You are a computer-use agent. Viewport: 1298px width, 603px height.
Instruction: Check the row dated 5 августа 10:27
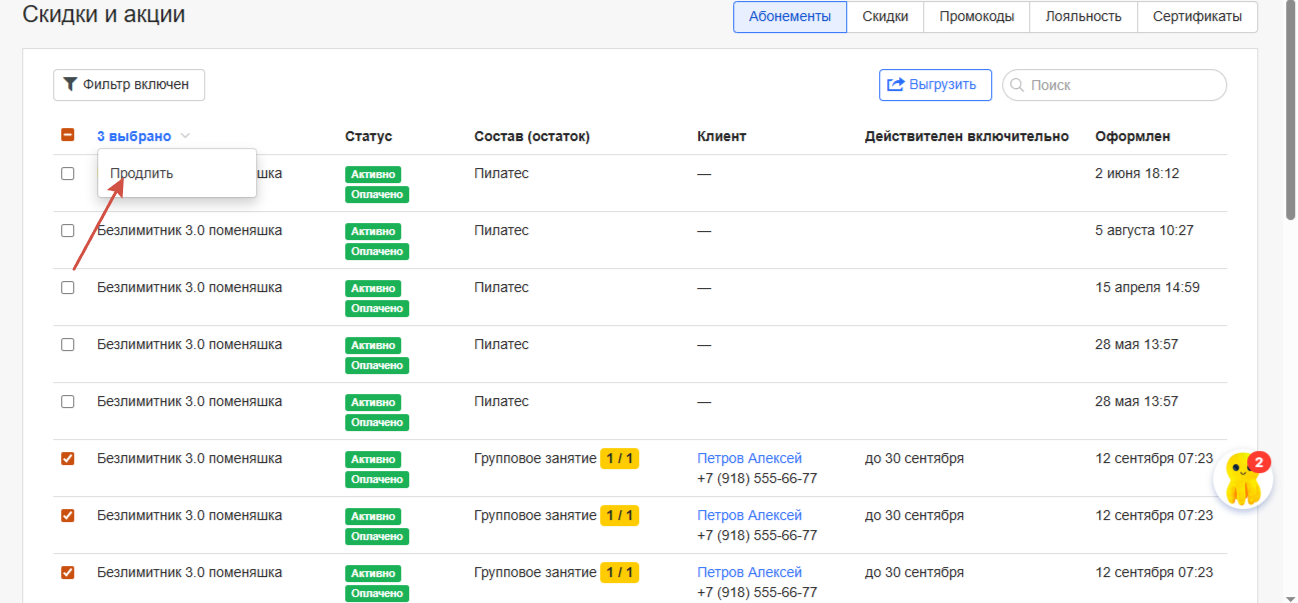click(68, 230)
